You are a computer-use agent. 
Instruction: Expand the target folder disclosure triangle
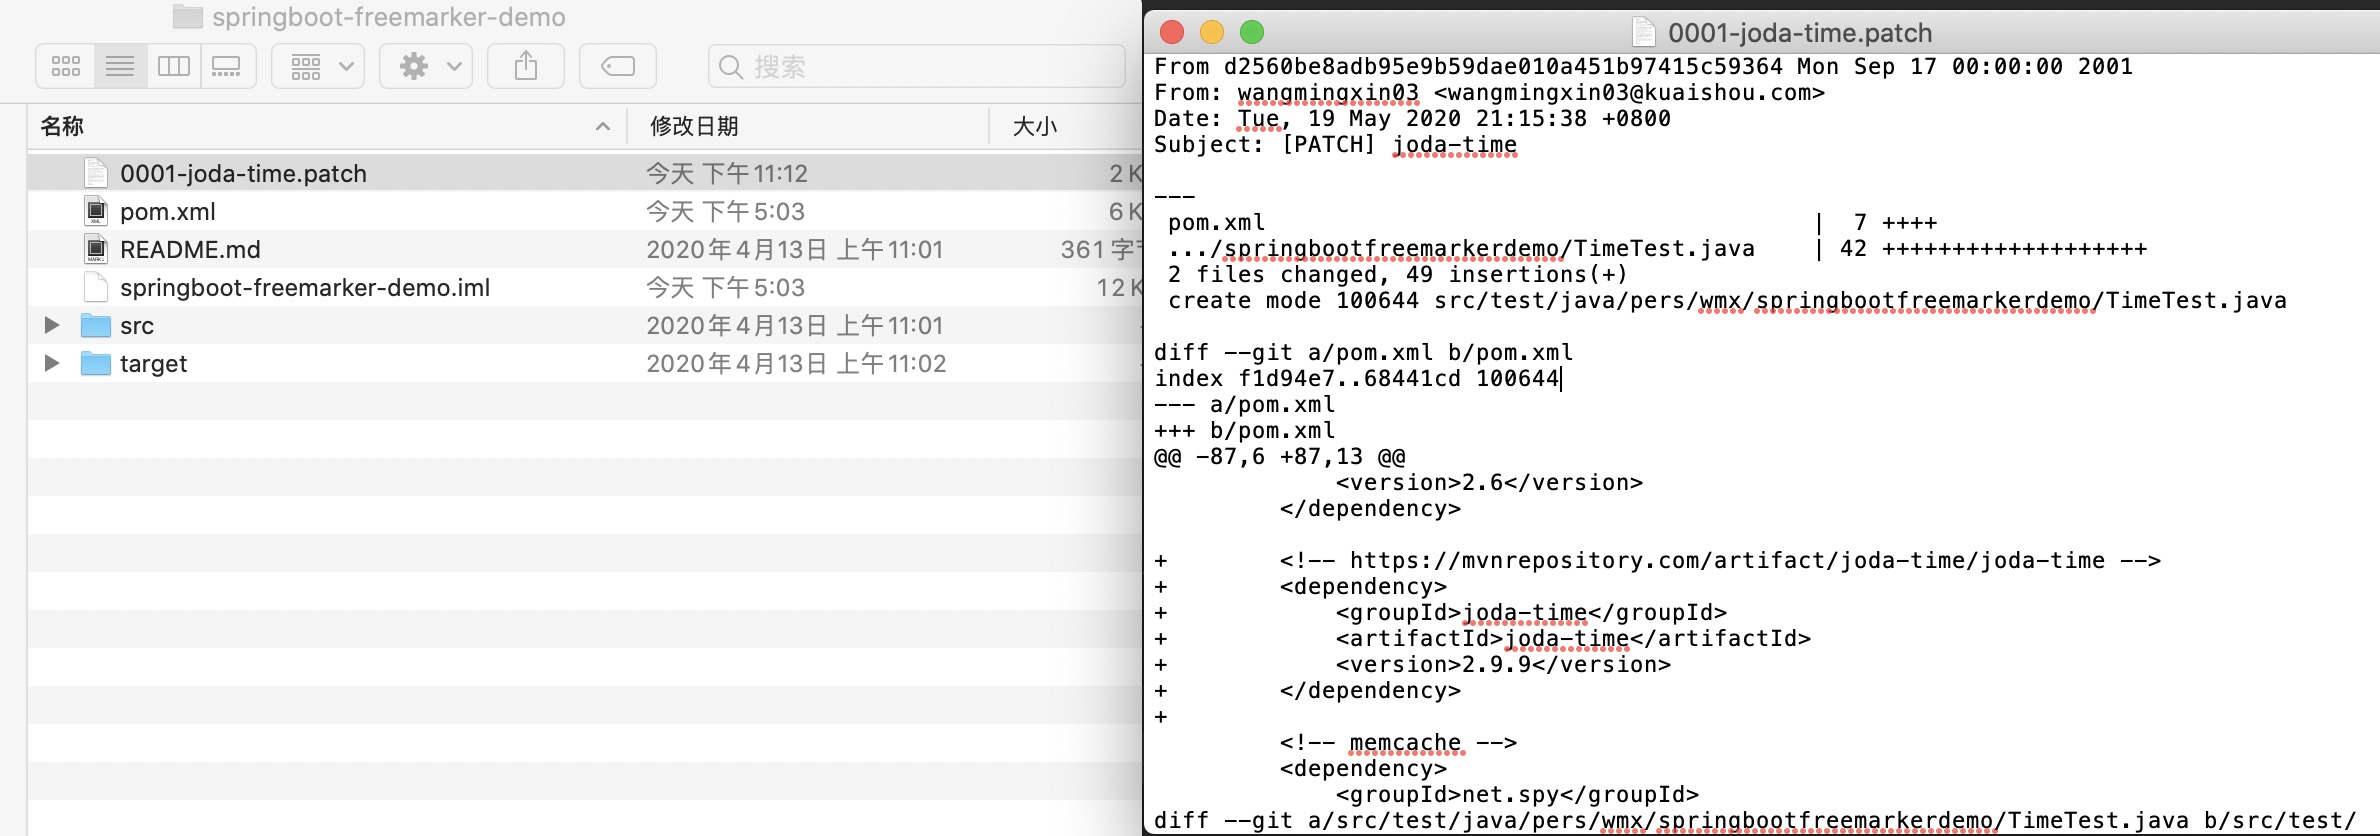coord(51,363)
